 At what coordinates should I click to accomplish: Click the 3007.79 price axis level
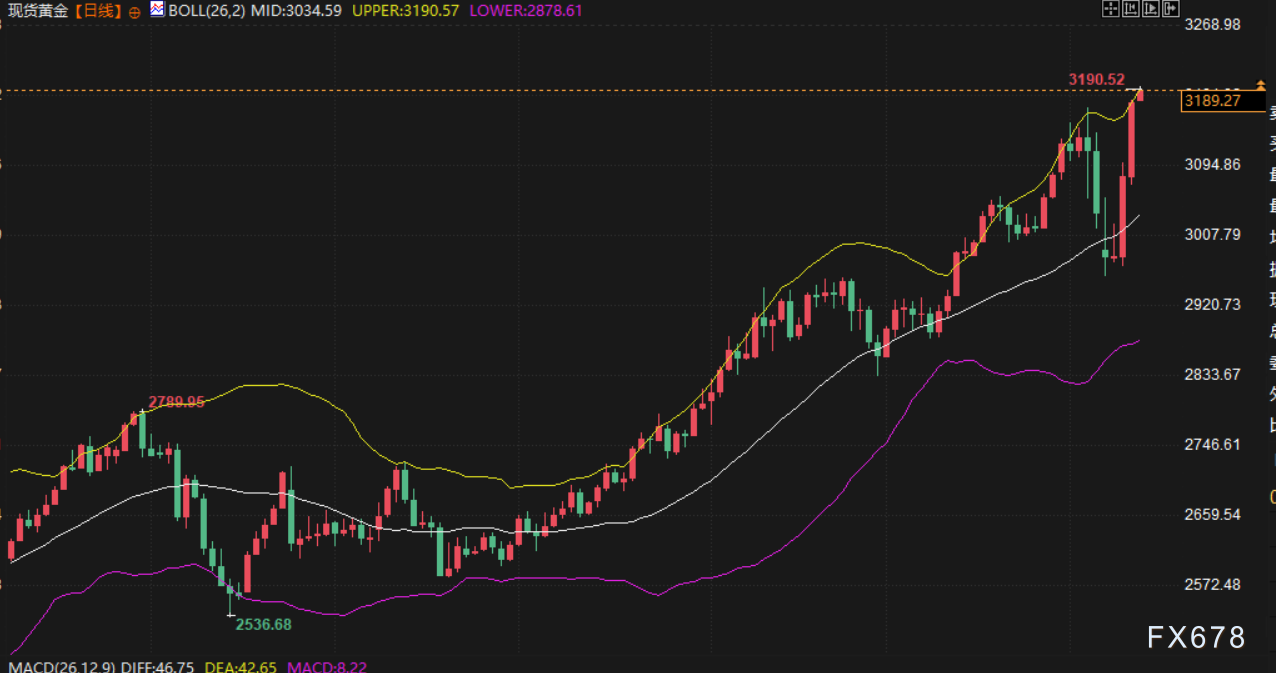tap(1211, 235)
